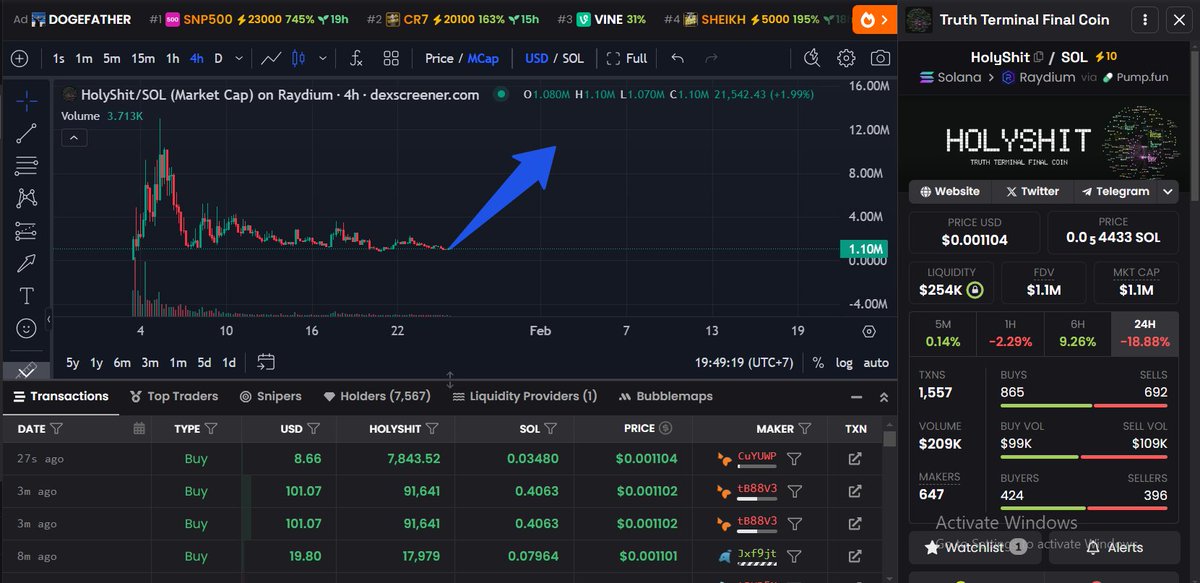Switch chart to MCap mode
1200x583 pixels.
click(483, 58)
